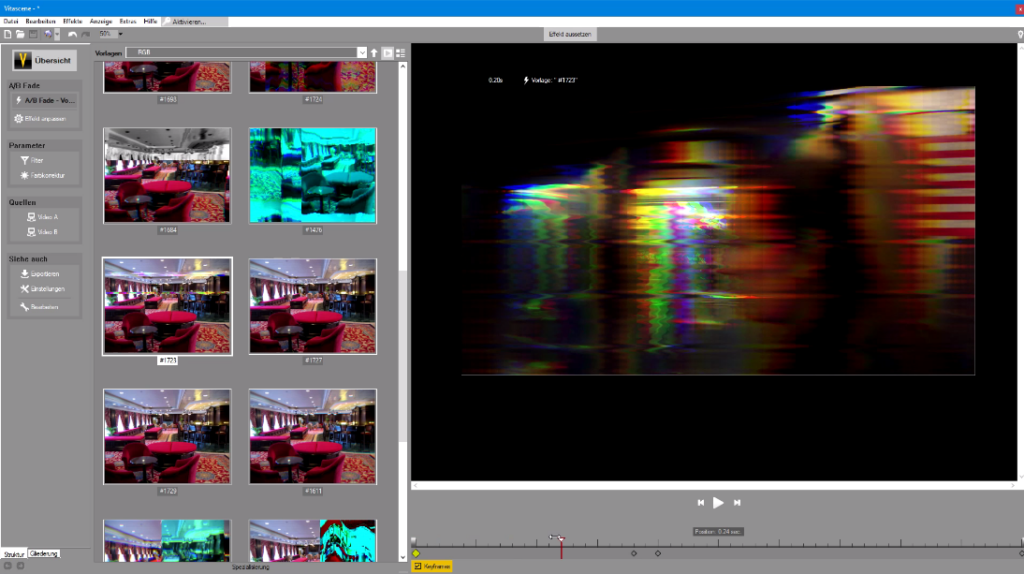Click the Exportieren download icon
The height and width of the screenshot is (574, 1024).
point(40,274)
